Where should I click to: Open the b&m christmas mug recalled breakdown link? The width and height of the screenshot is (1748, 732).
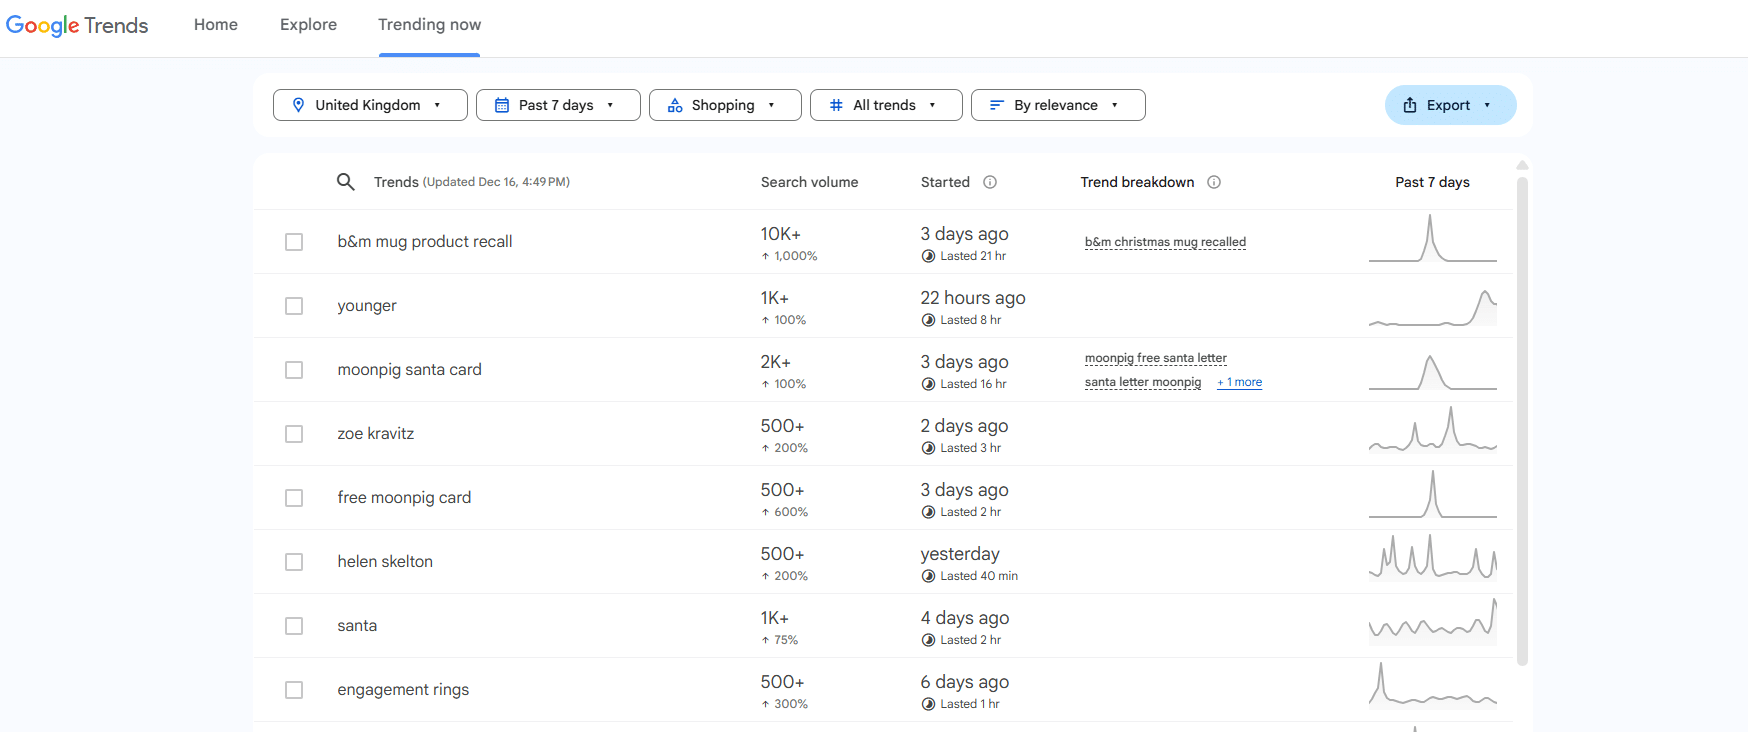1165,242
